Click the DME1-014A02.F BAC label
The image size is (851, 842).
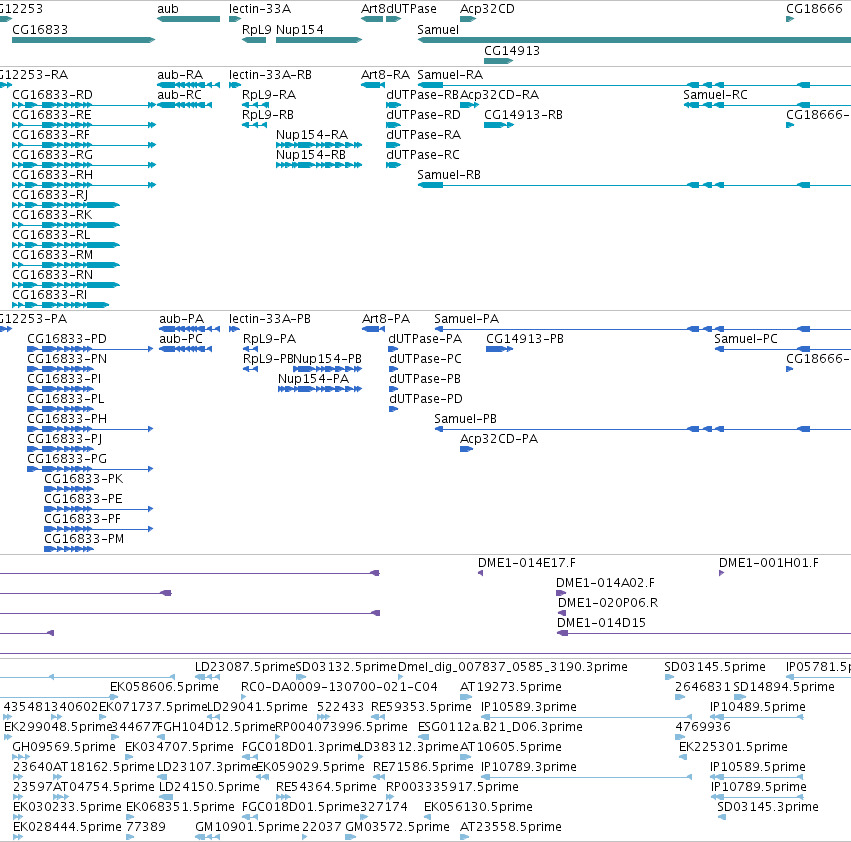pyautogui.click(x=605, y=583)
